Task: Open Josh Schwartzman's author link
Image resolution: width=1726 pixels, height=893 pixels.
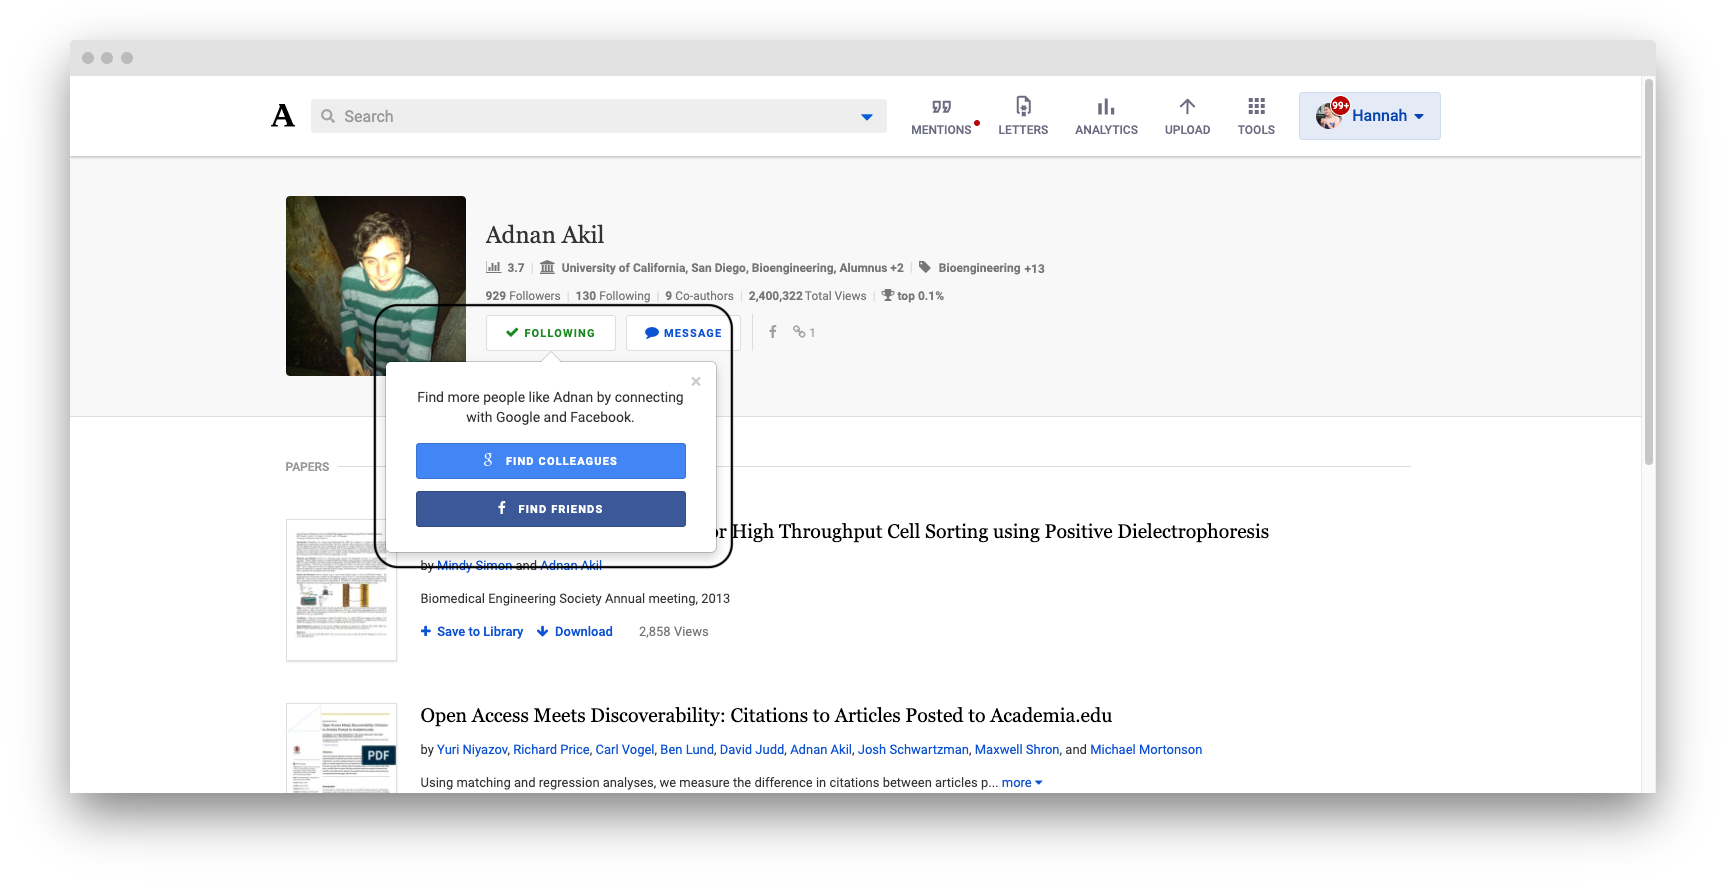Action: 913,749
